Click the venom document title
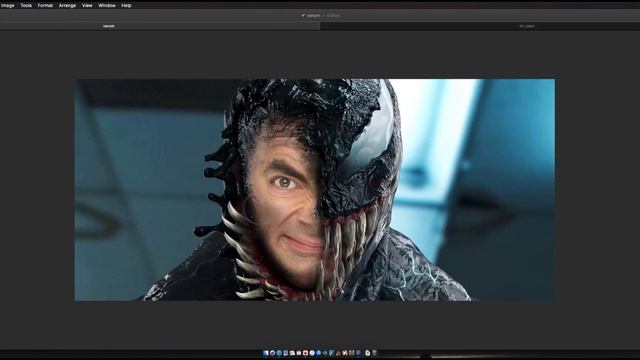The width and height of the screenshot is (640, 360). tap(313, 16)
